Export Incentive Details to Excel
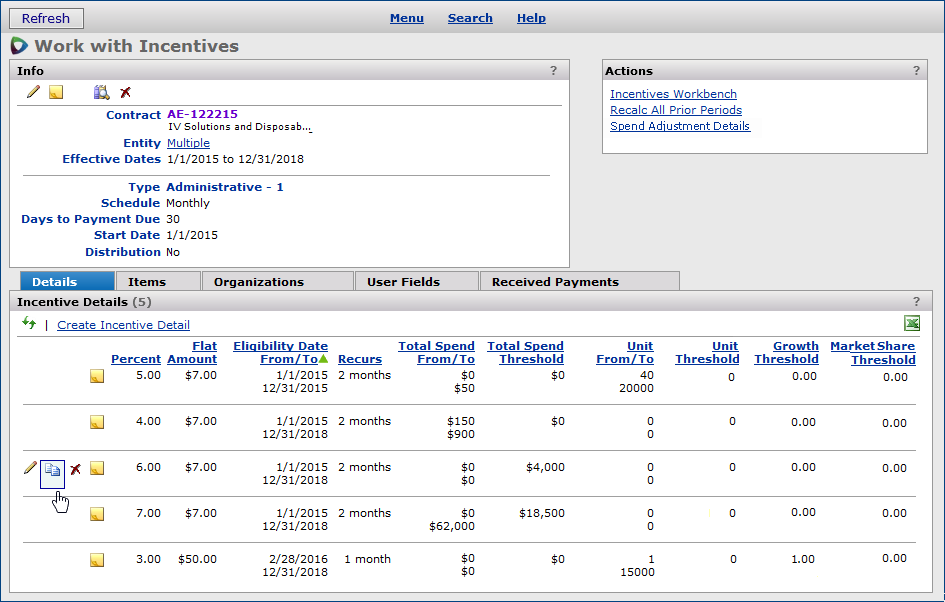 (x=911, y=323)
